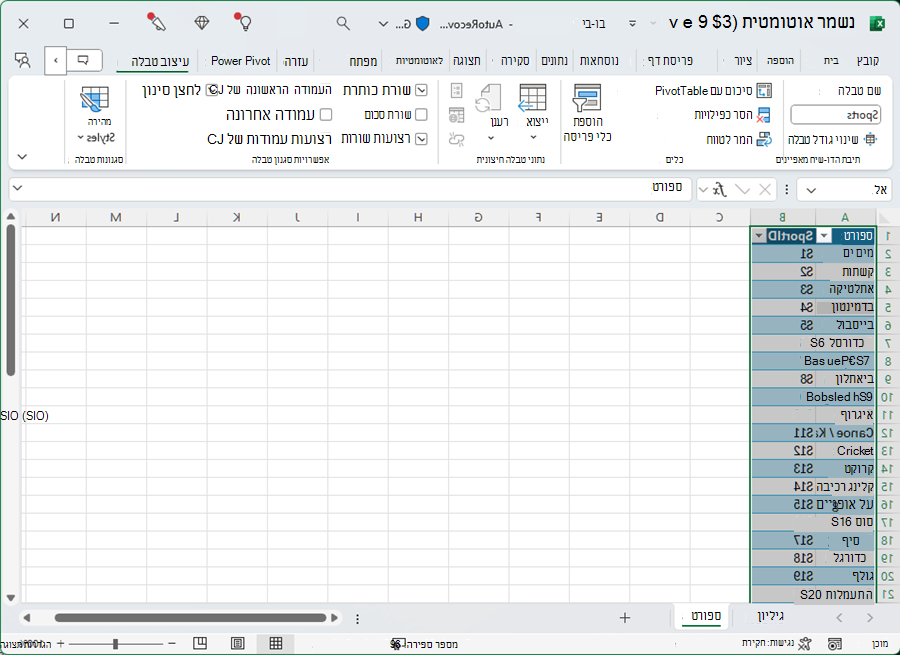The width and height of the screenshot is (900, 655).
Task: Open Export (ייצוא) dropdown arrow
Action: click(533, 137)
